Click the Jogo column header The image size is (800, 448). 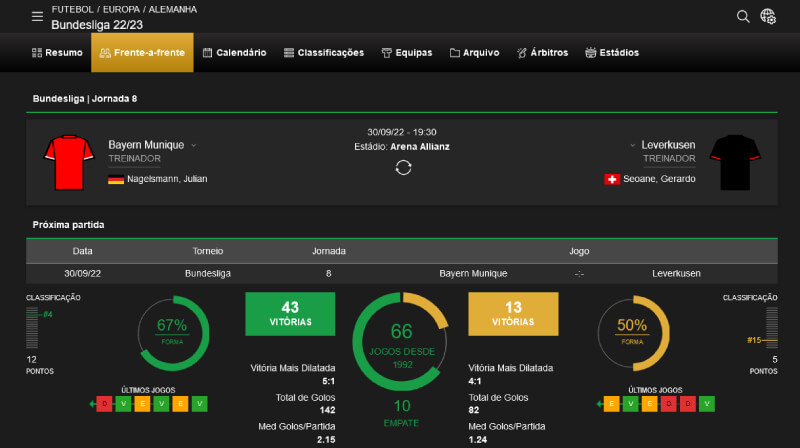(x=579, y=251)
